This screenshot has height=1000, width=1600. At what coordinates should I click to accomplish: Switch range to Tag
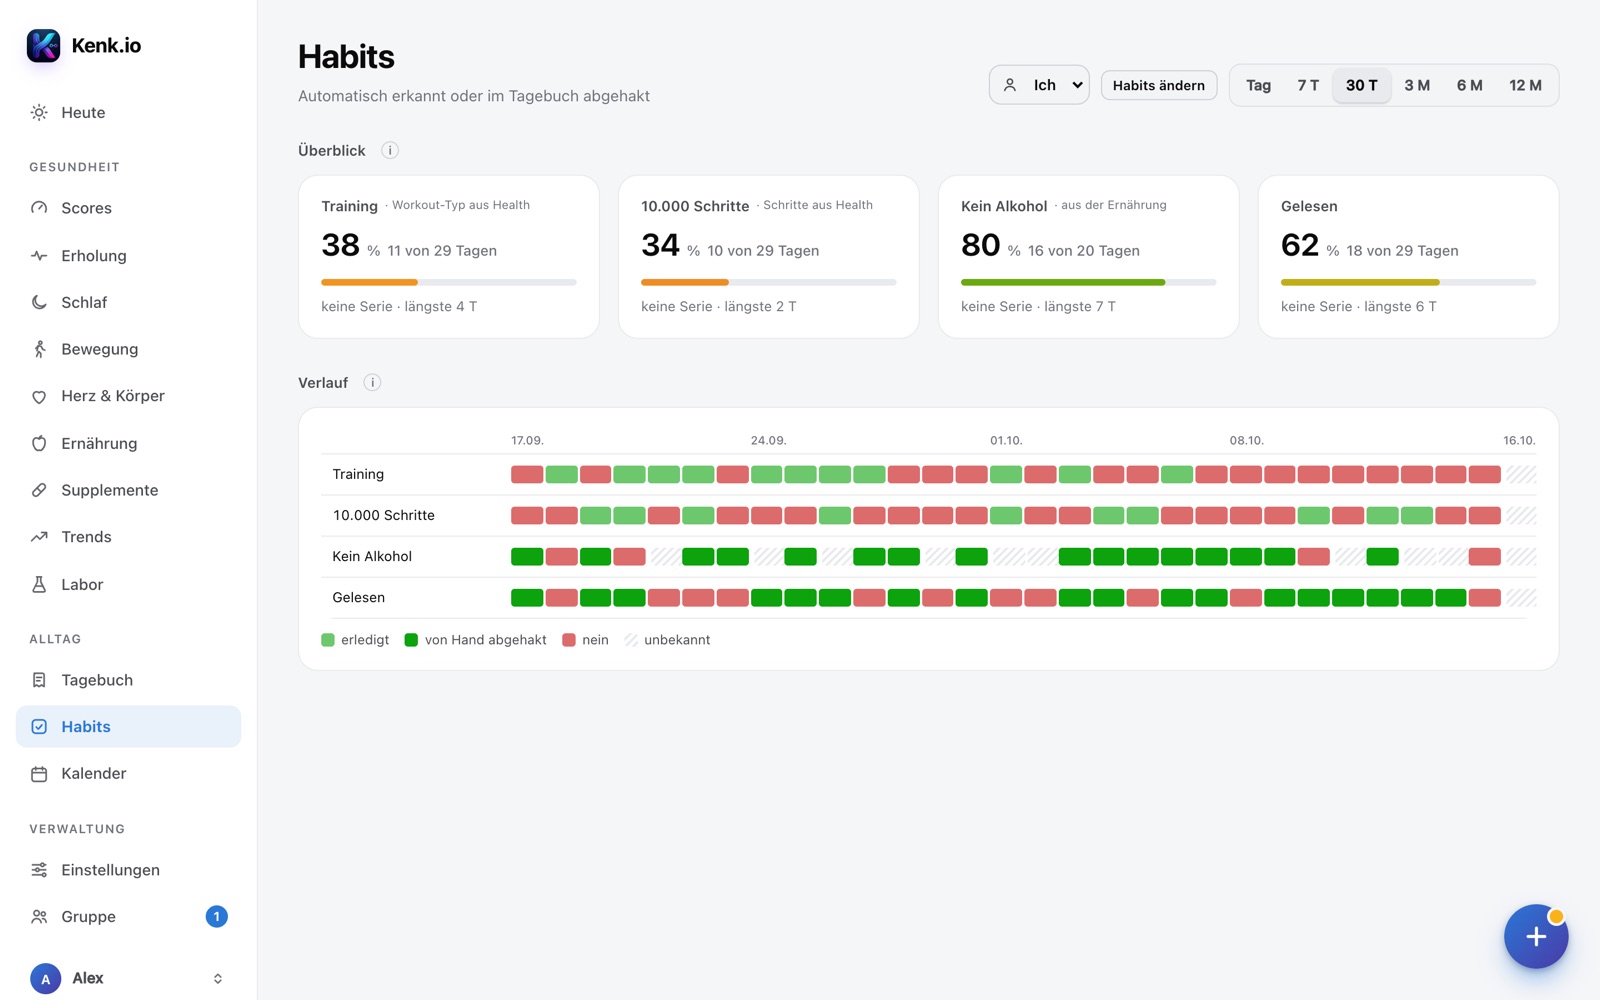[1258, 85]
